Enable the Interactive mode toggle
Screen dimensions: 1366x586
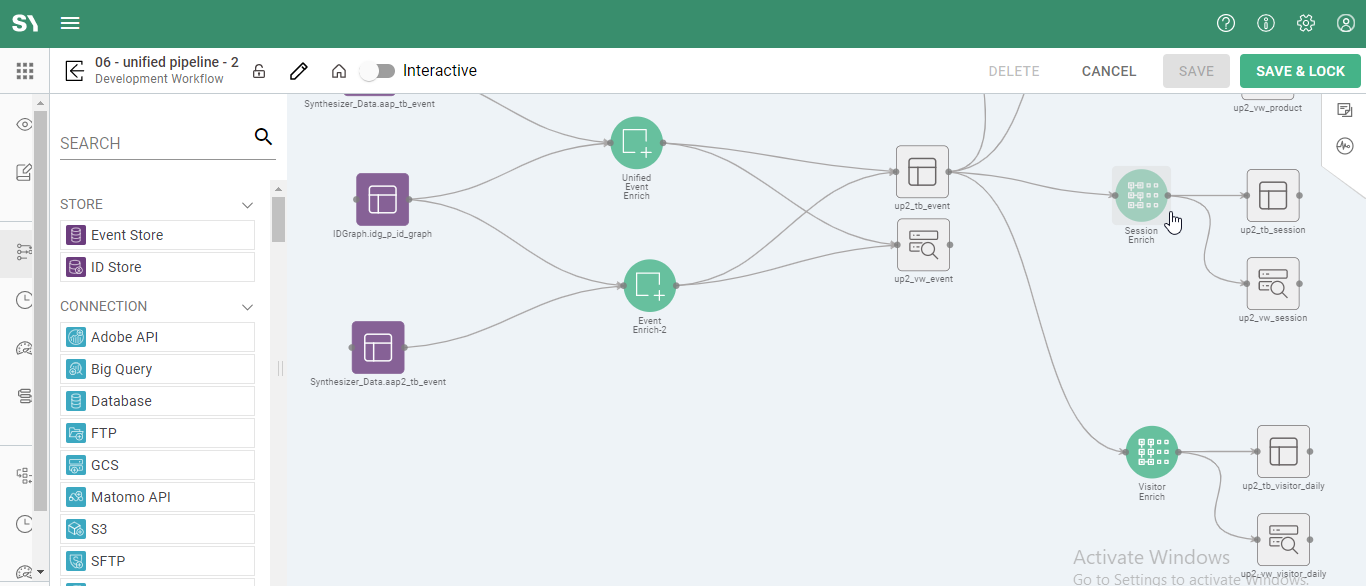(378, 71)
